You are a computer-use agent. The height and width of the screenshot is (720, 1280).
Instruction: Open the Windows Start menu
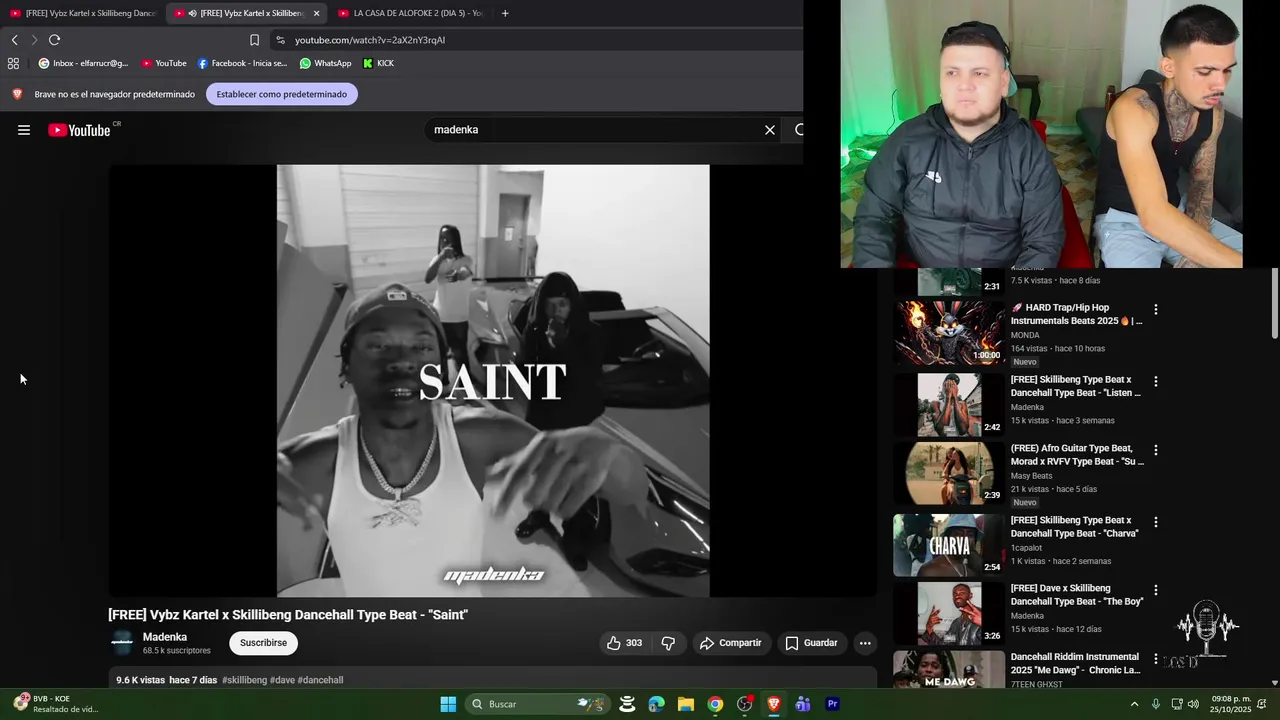(448, 704)
